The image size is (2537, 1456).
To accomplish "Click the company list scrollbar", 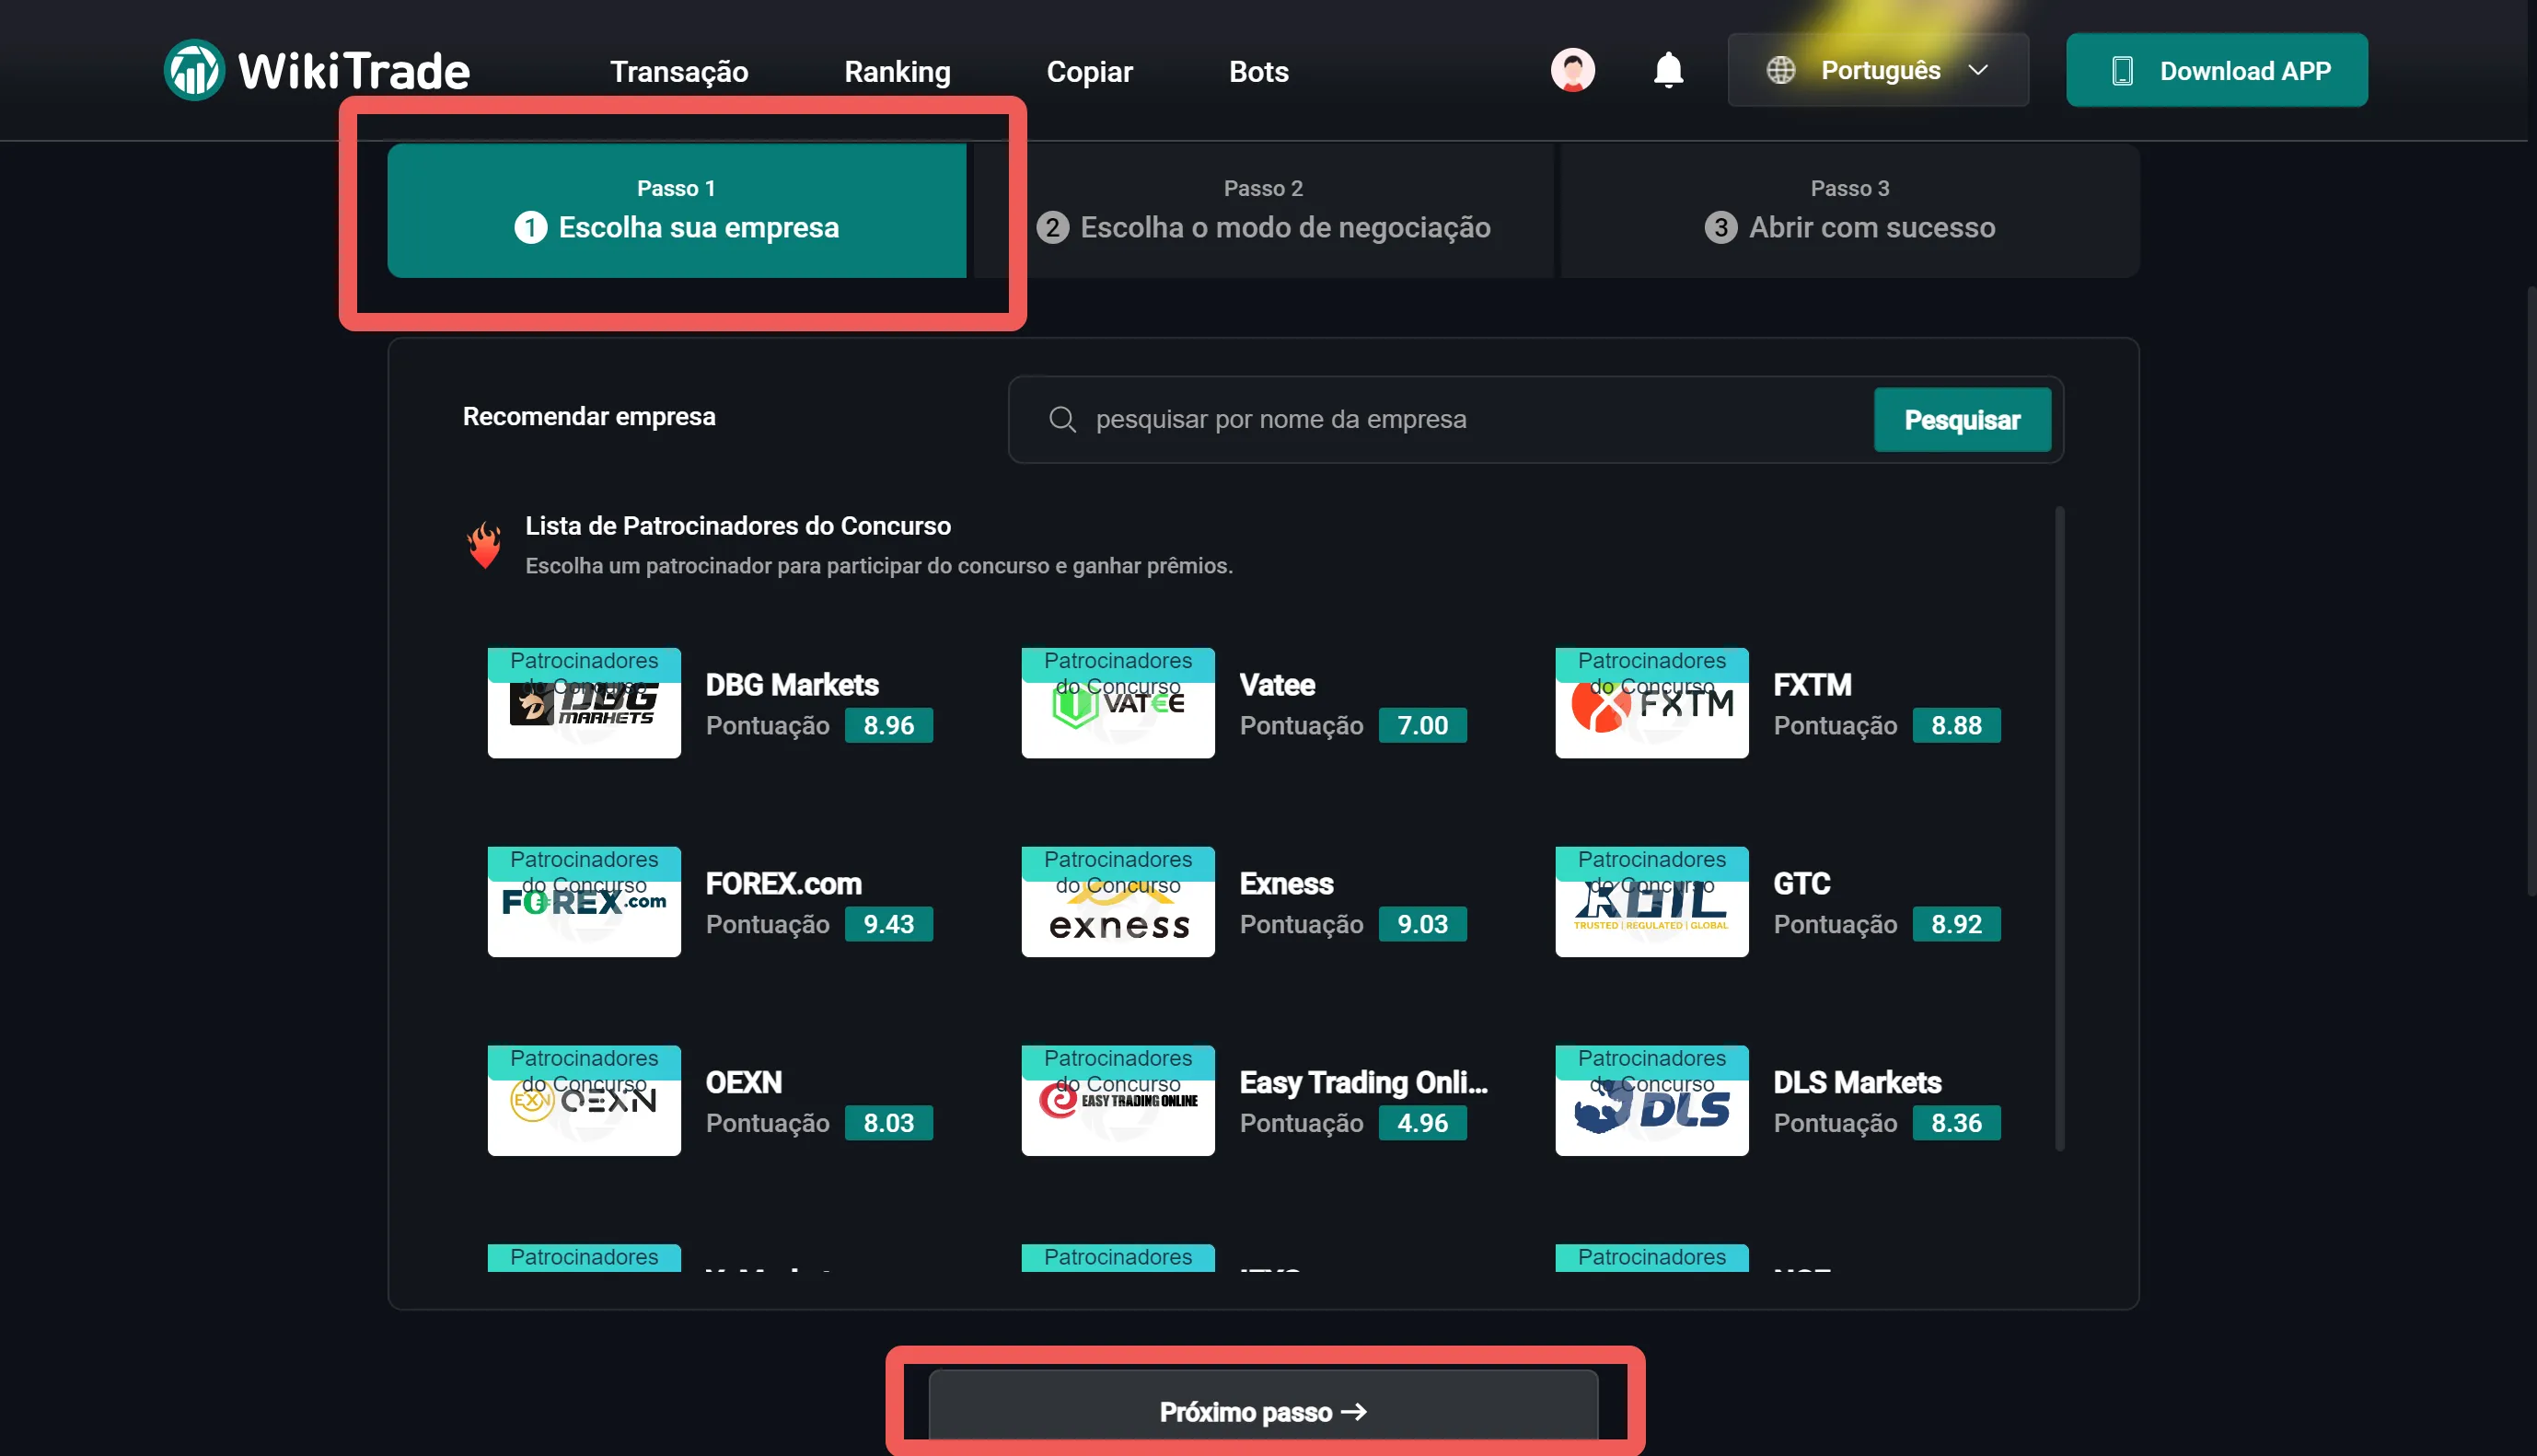I will click(x=2059, y=830).
